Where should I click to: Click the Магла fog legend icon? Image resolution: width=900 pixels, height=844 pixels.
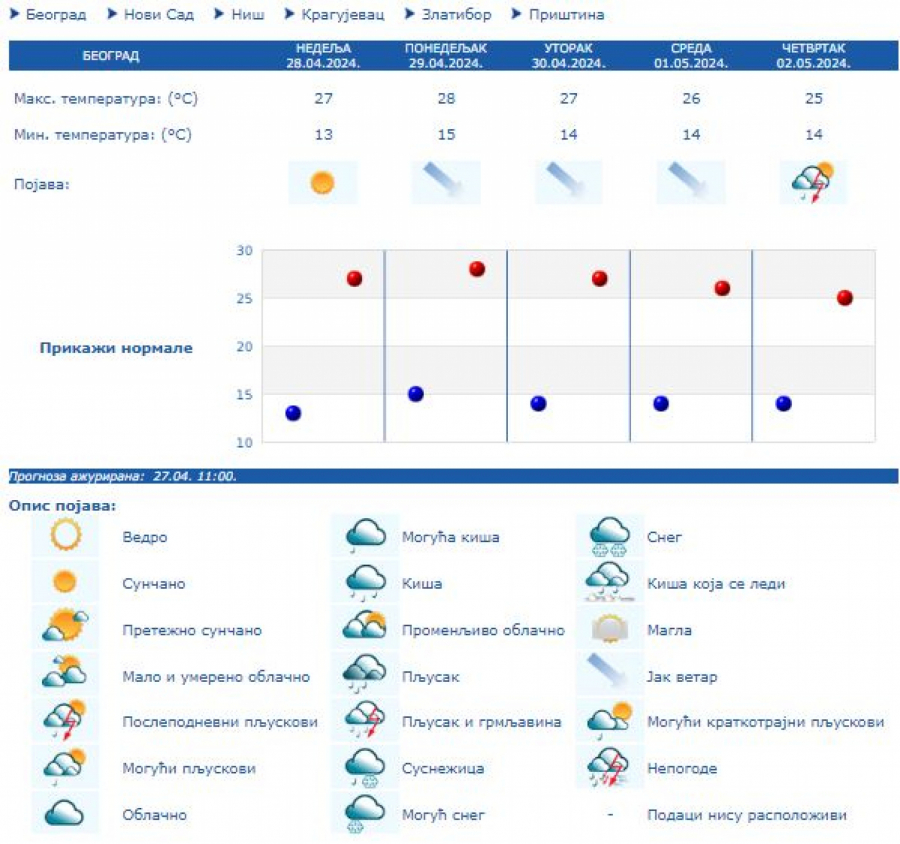pyautogui.click(x=609, y=630)
